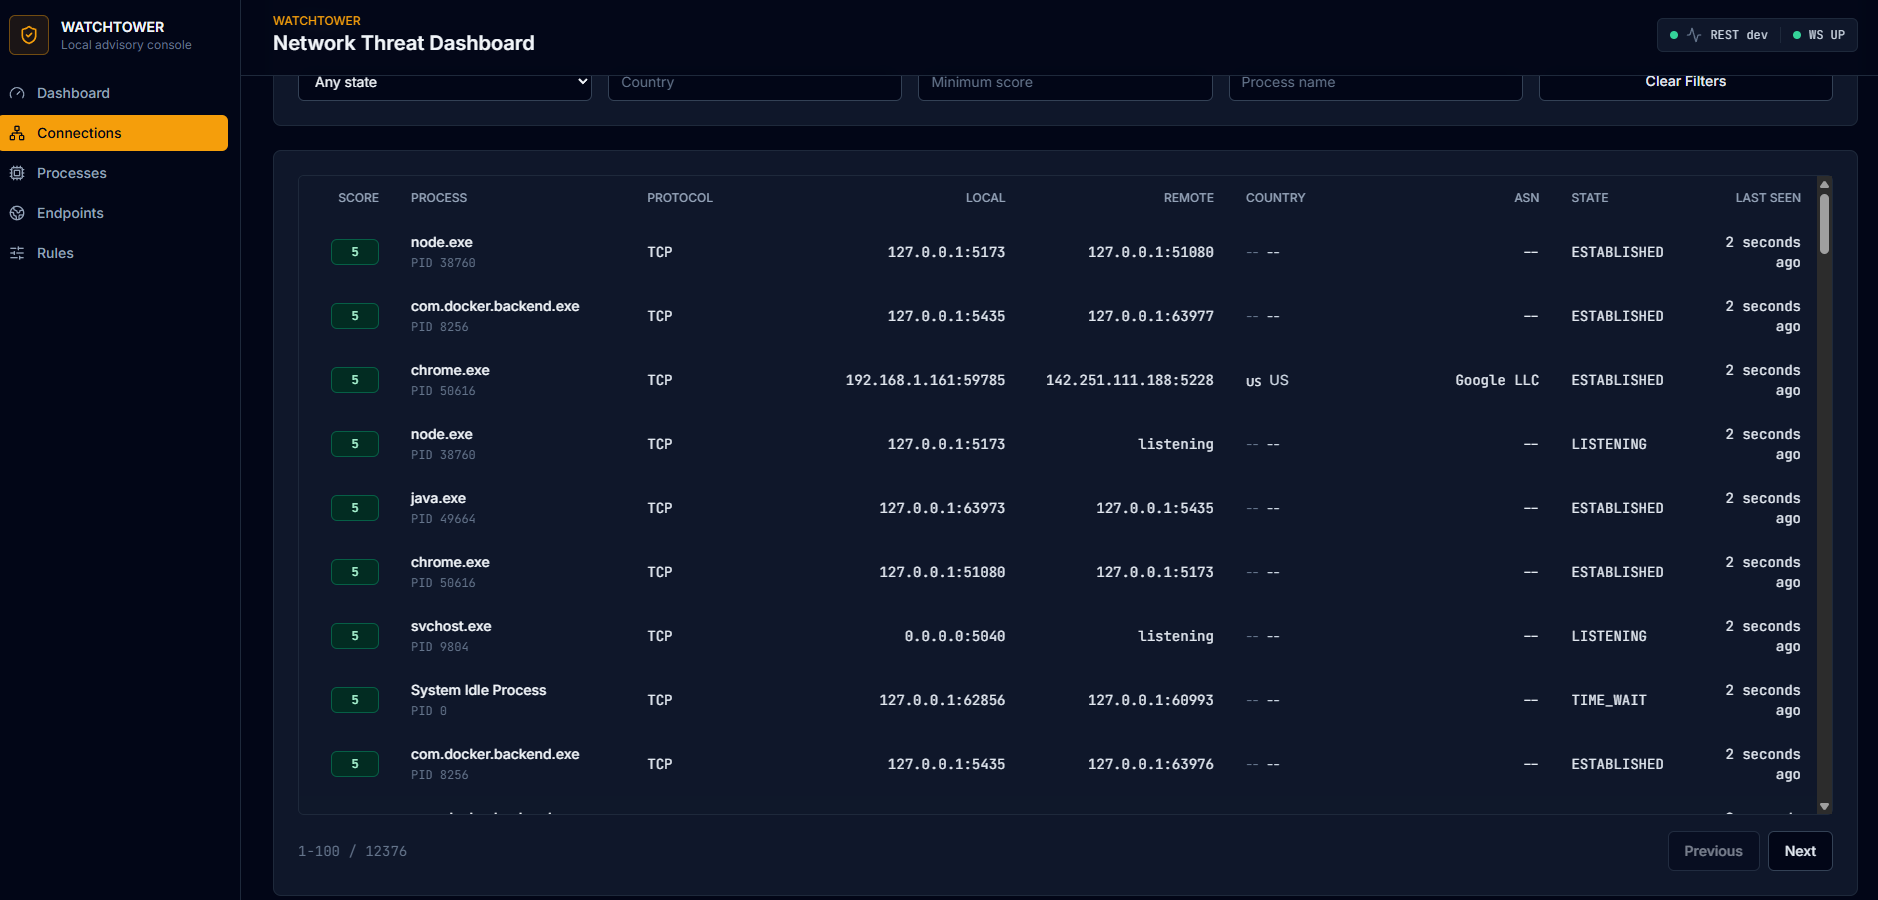Click the Rules sliders icon in sidebar
This screenshot has height=900, width=1878.
pos(17,253)
